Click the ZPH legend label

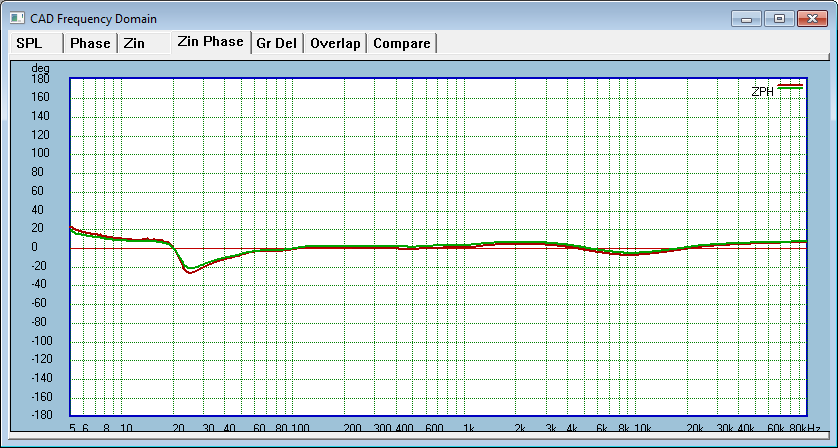pos(762,91)
